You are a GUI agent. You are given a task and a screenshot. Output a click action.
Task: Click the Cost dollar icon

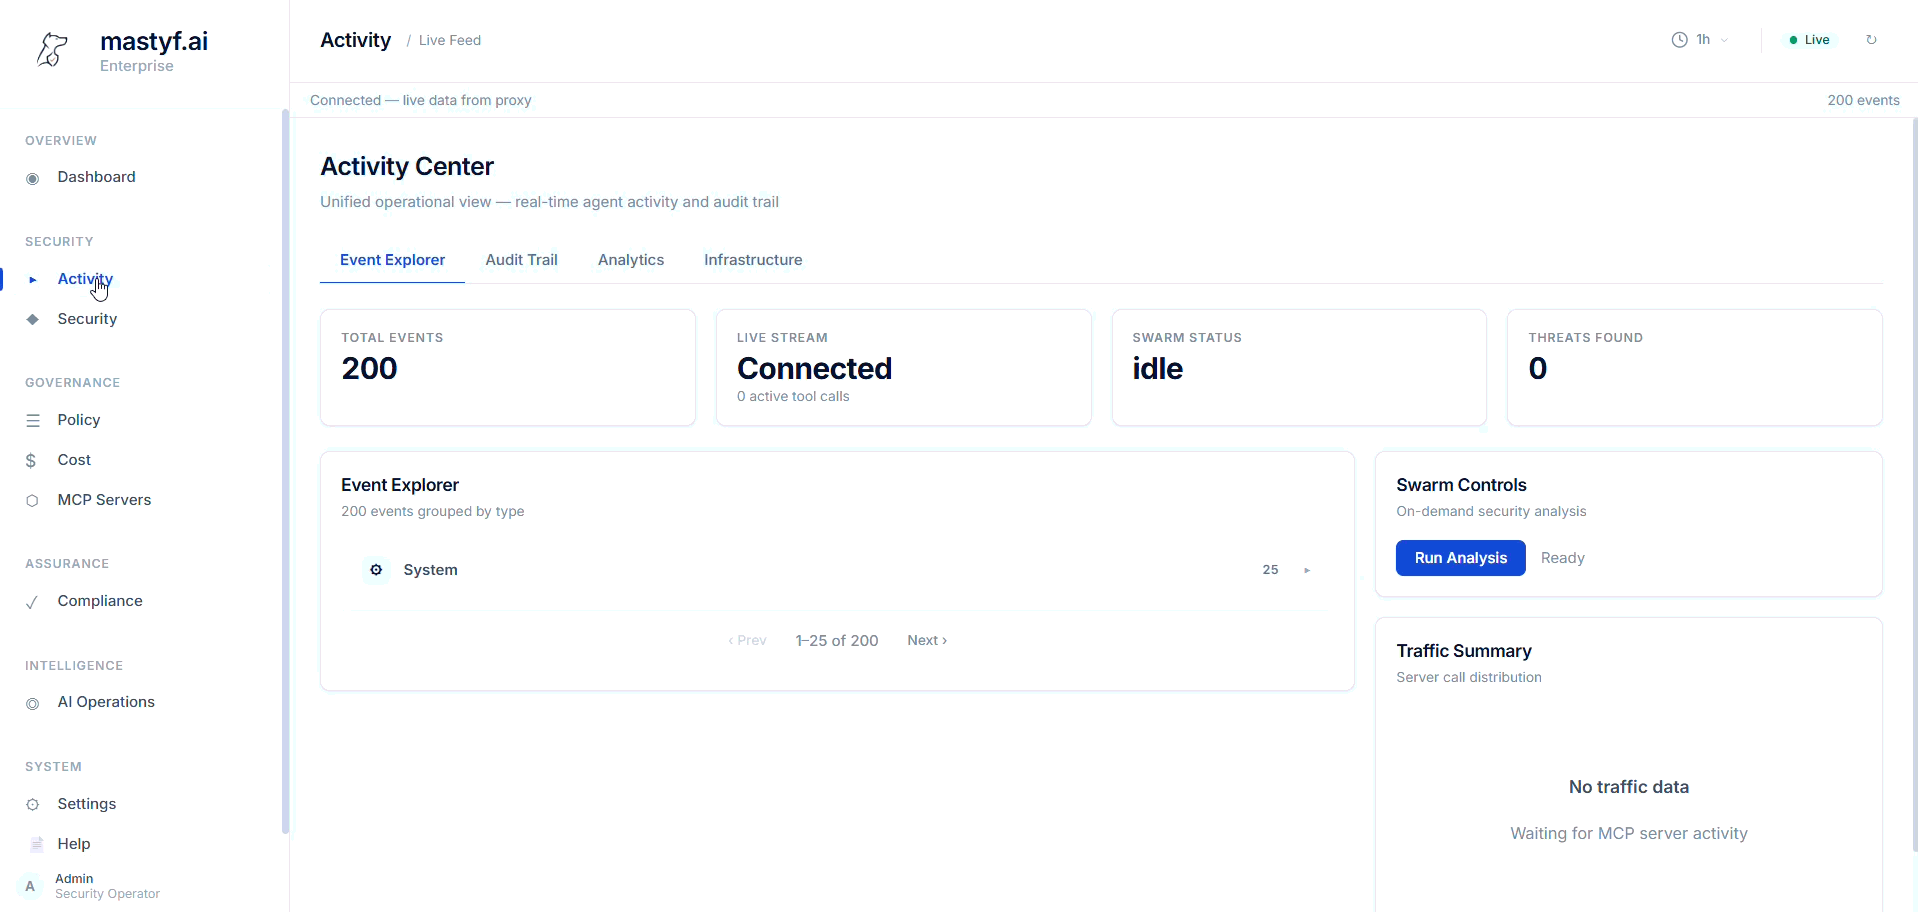(x=31, y=461)
